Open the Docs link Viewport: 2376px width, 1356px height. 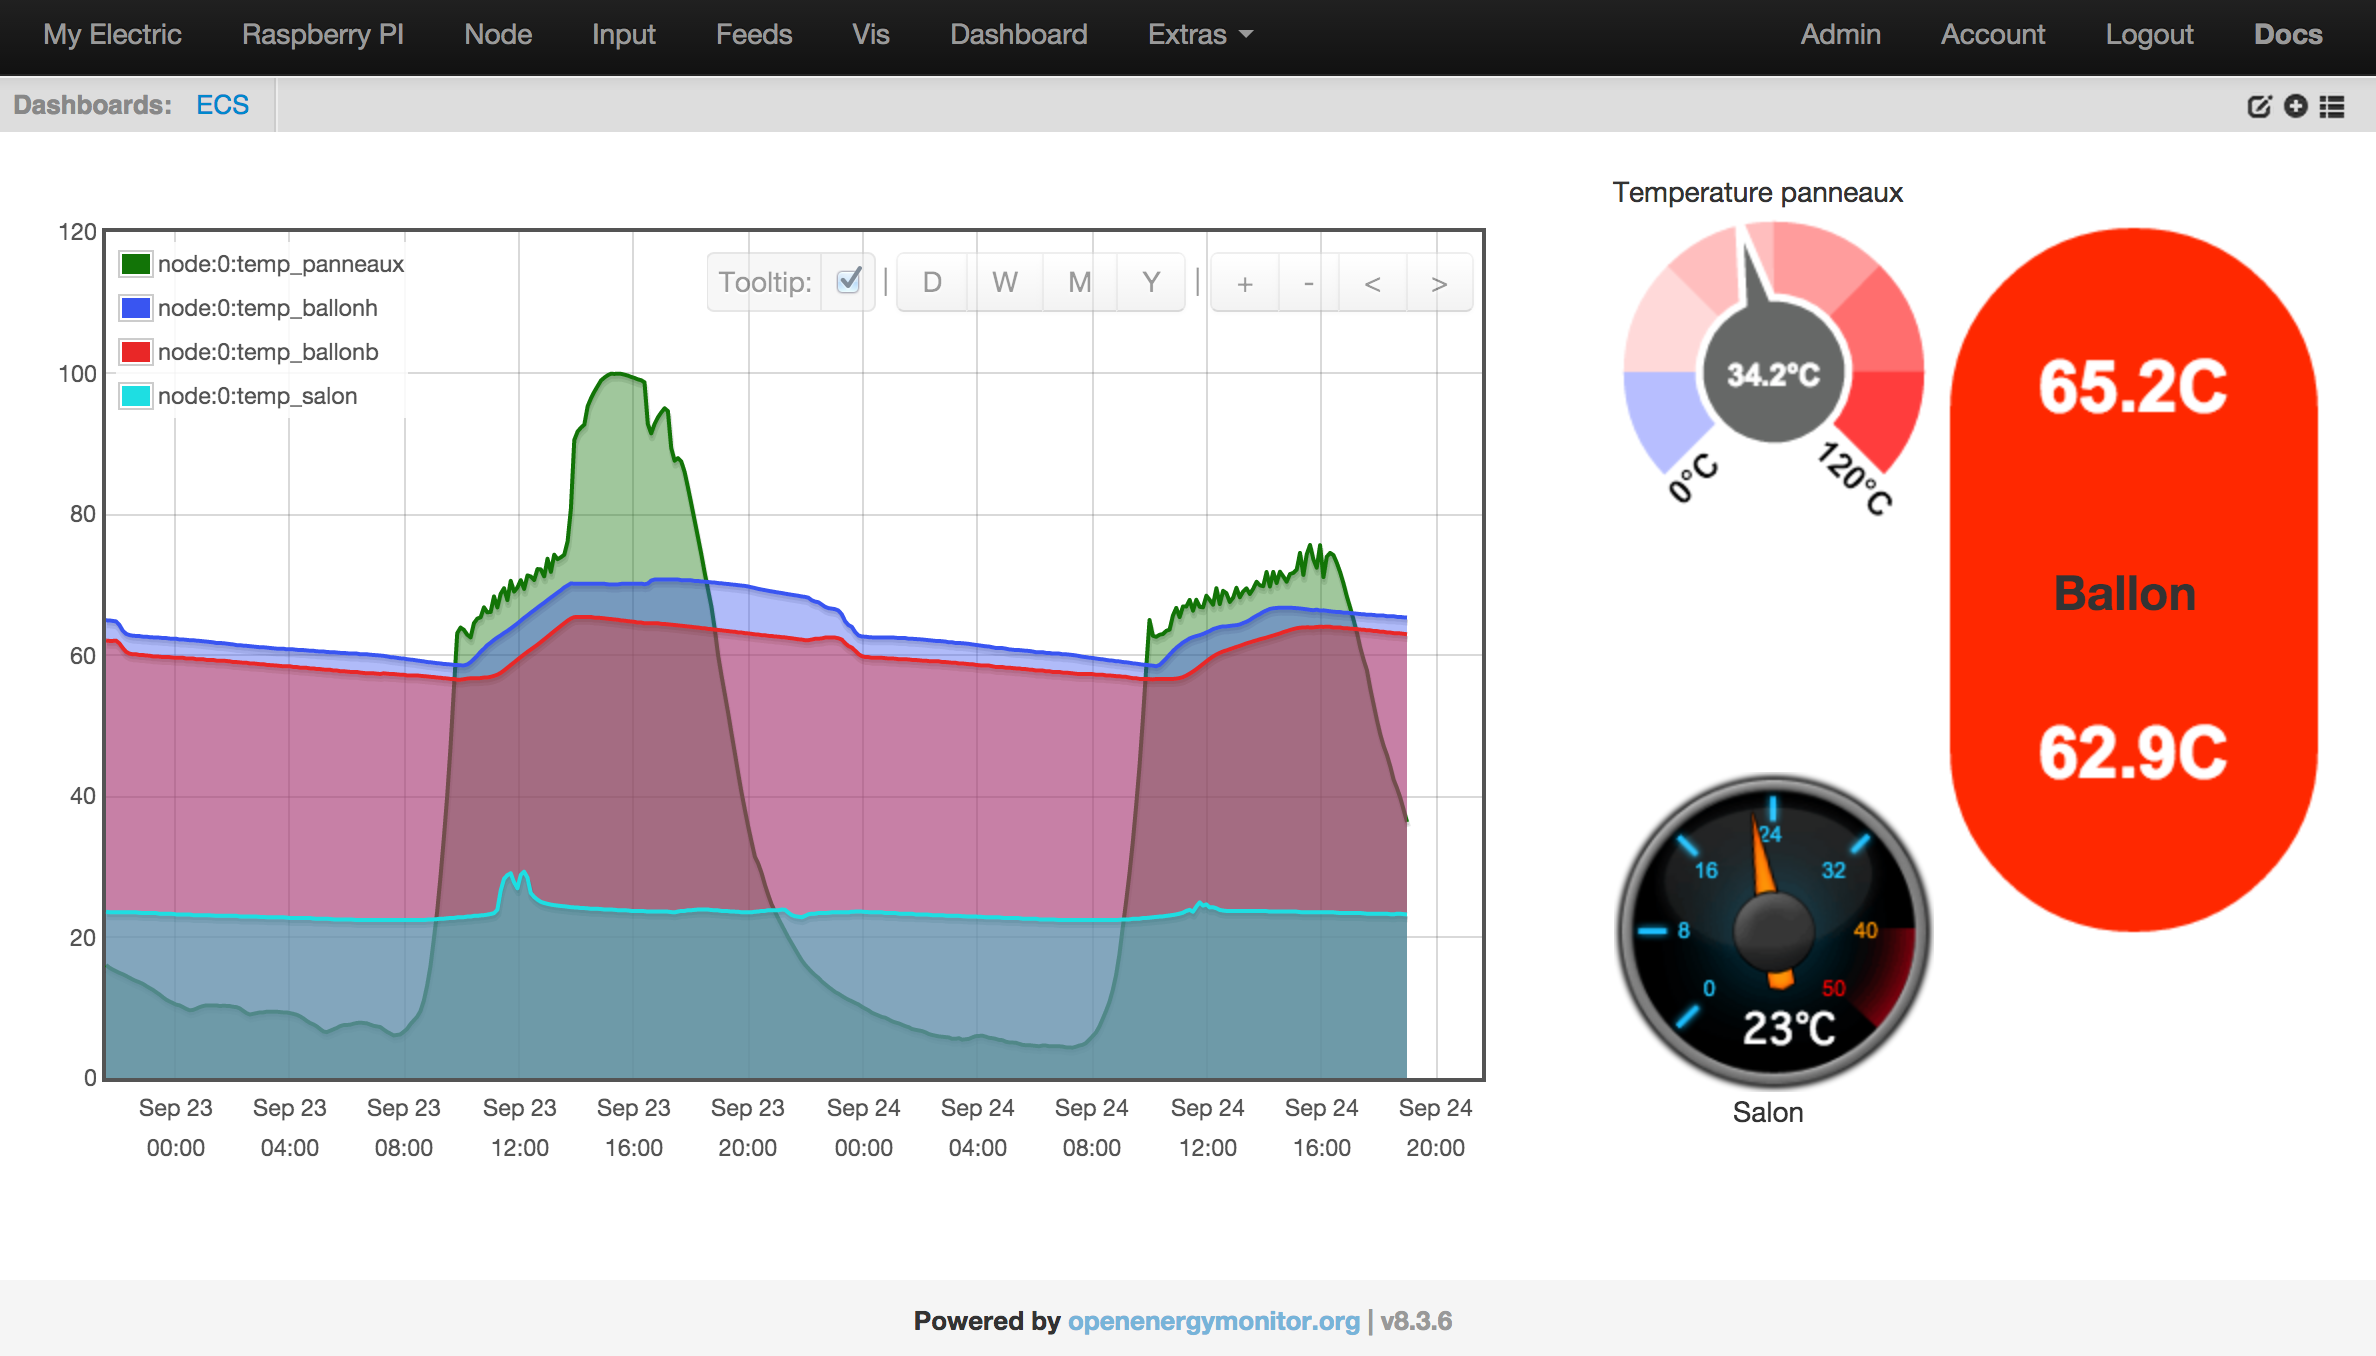2288,35
